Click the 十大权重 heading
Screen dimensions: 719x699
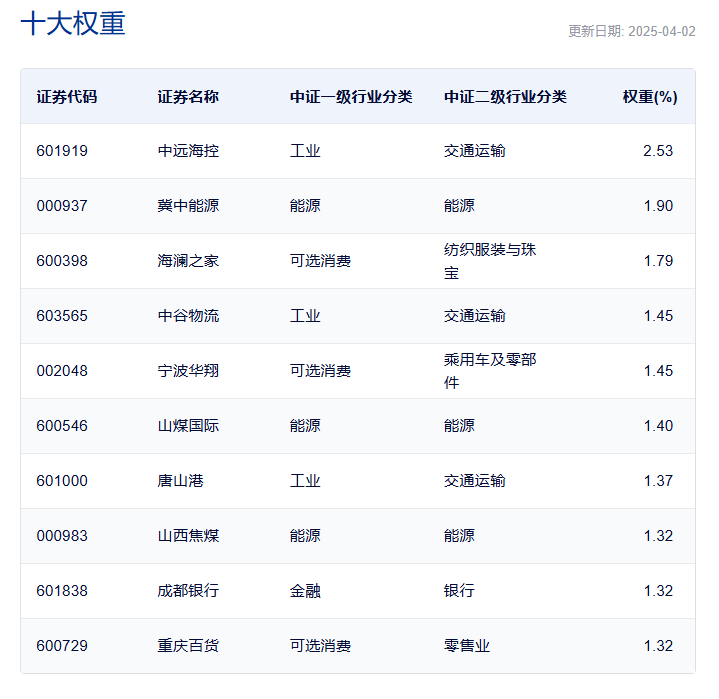click(73, 23)
